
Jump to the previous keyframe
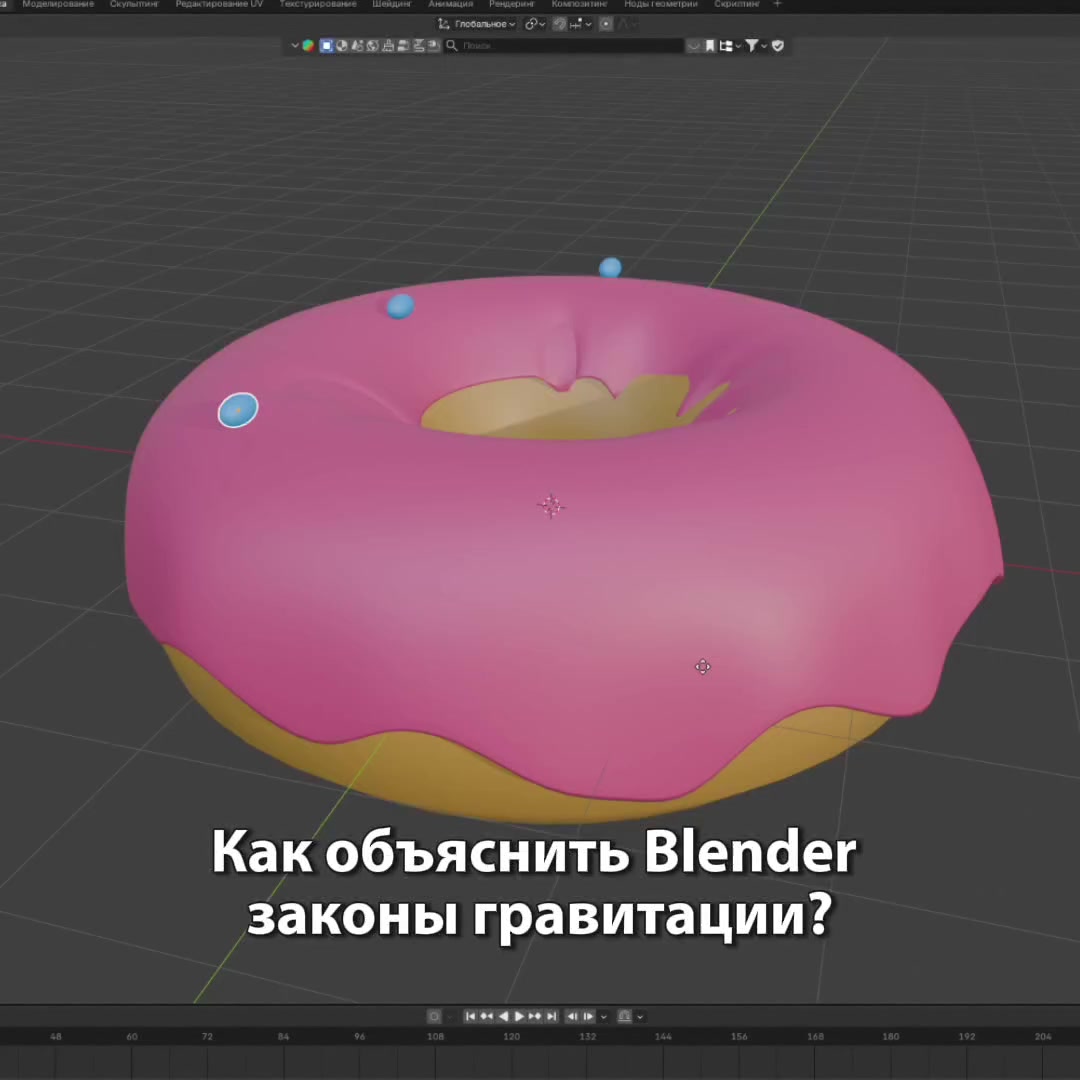(x=487, y=1016)
